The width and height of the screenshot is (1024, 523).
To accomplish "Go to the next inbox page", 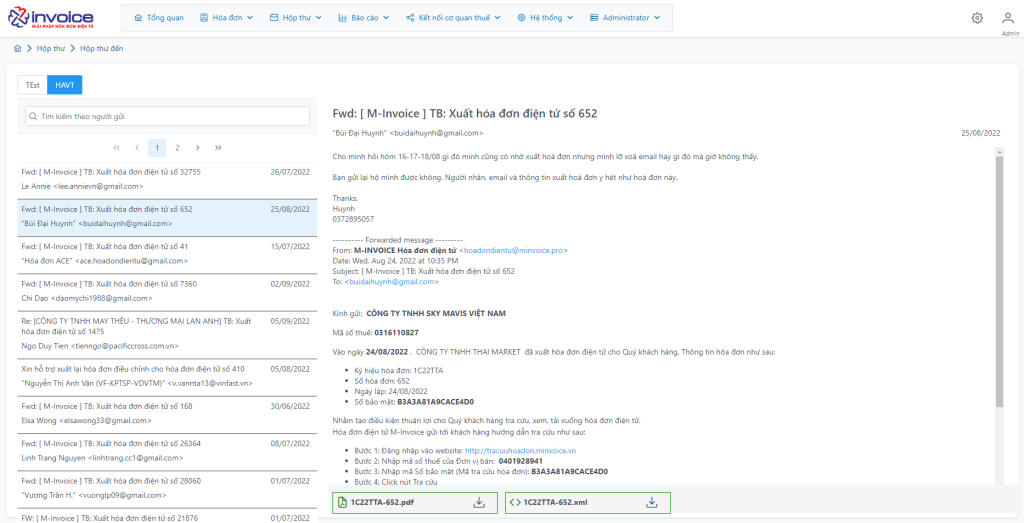I will 198,148.
